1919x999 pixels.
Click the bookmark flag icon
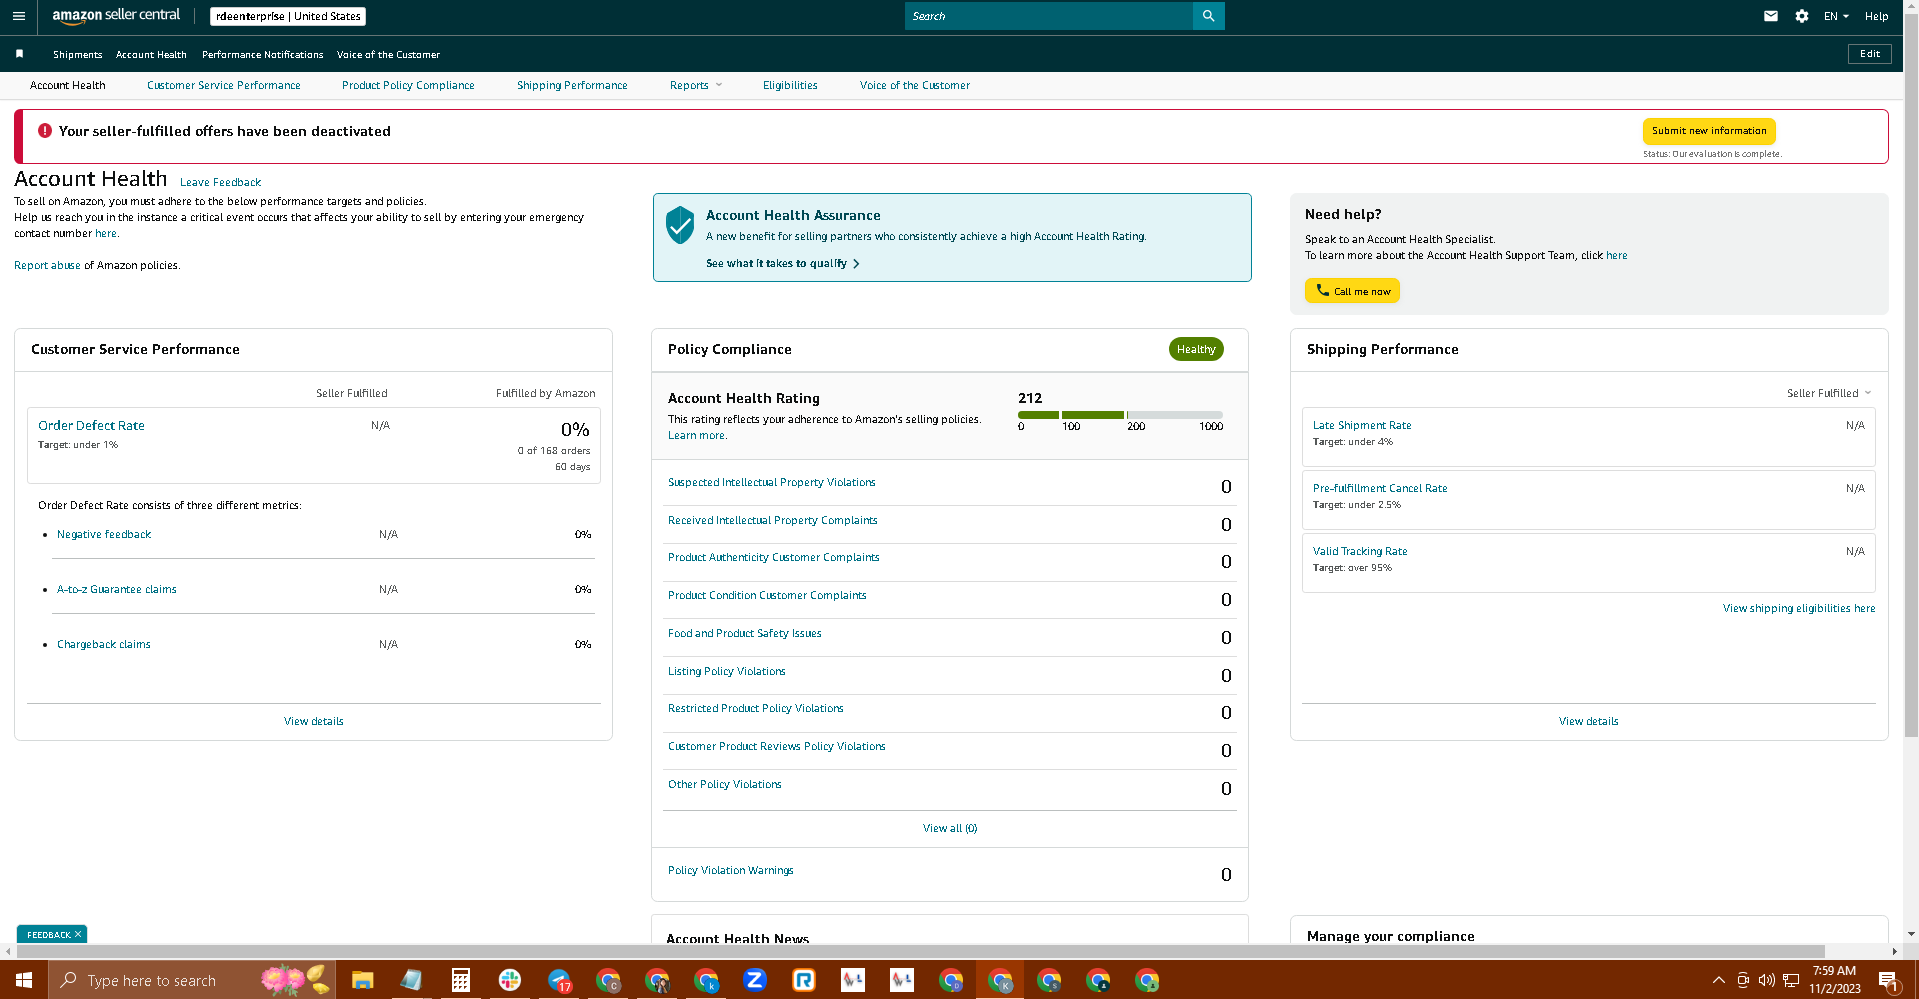tap(19, 54)
